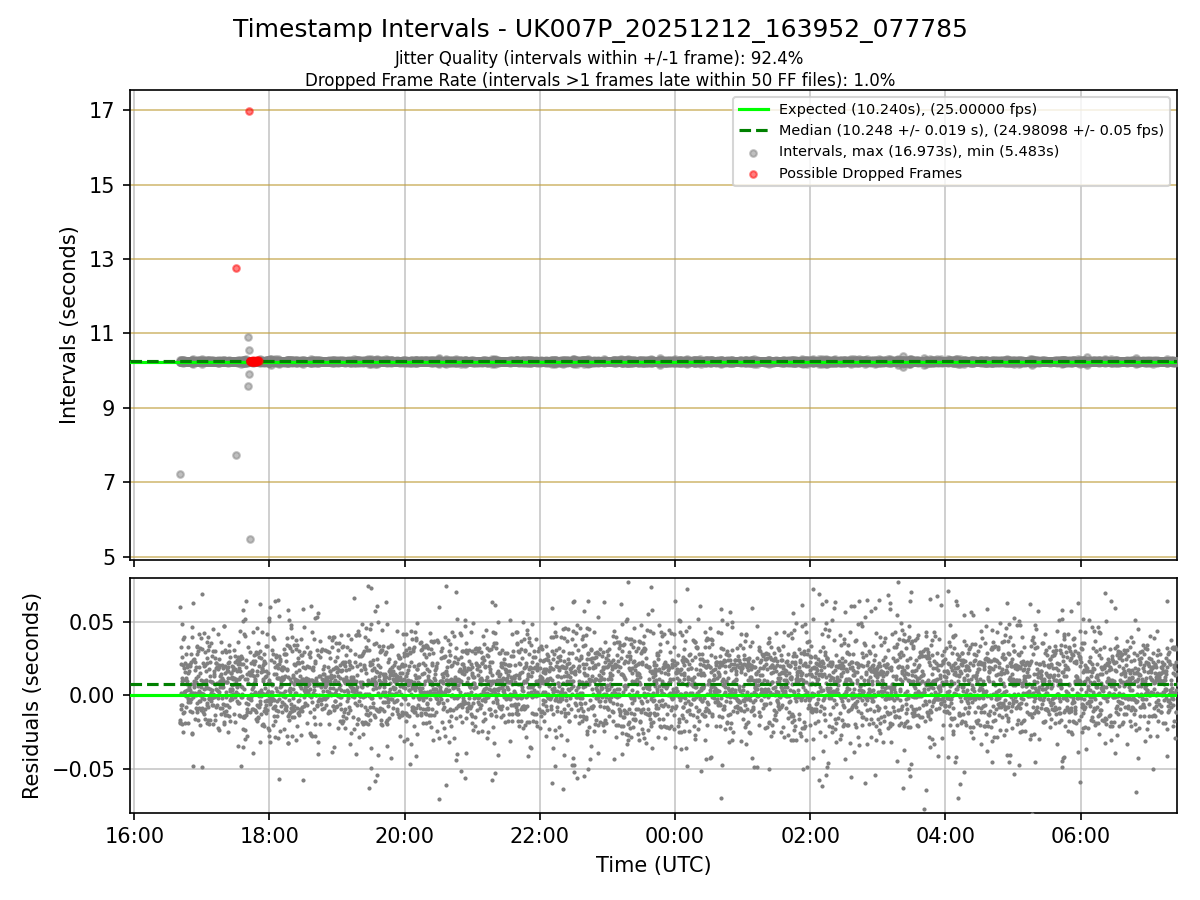Click the lowest gray interval point near 5.5 seconds

250,539
